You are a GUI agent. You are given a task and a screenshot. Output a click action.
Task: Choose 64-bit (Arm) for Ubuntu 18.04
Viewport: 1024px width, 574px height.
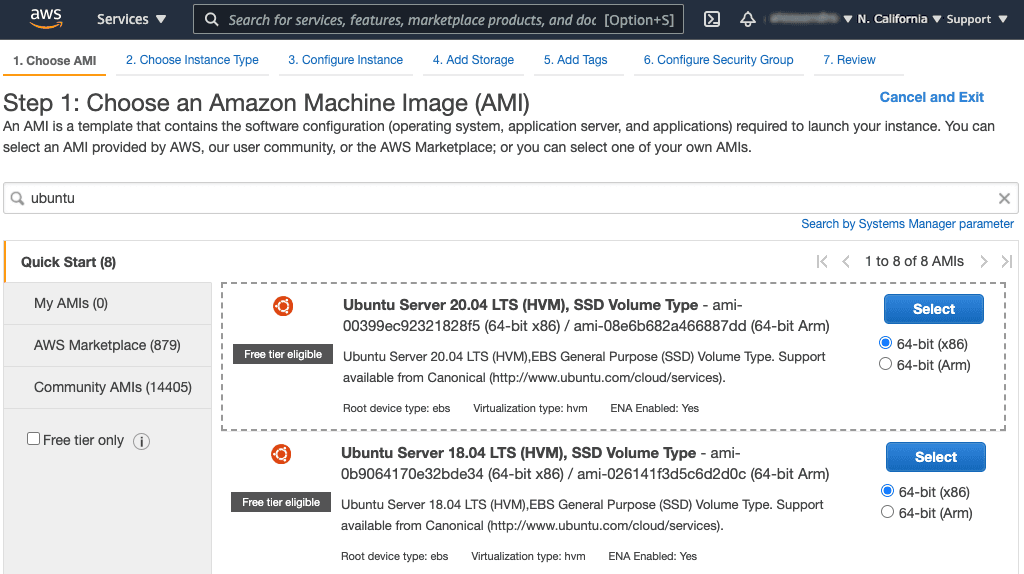click(887, 512)
